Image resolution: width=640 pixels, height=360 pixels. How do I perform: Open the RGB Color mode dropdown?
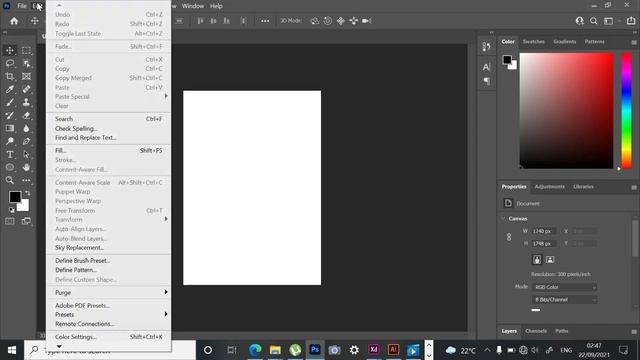pyautogui.click(x=564, y=287)
